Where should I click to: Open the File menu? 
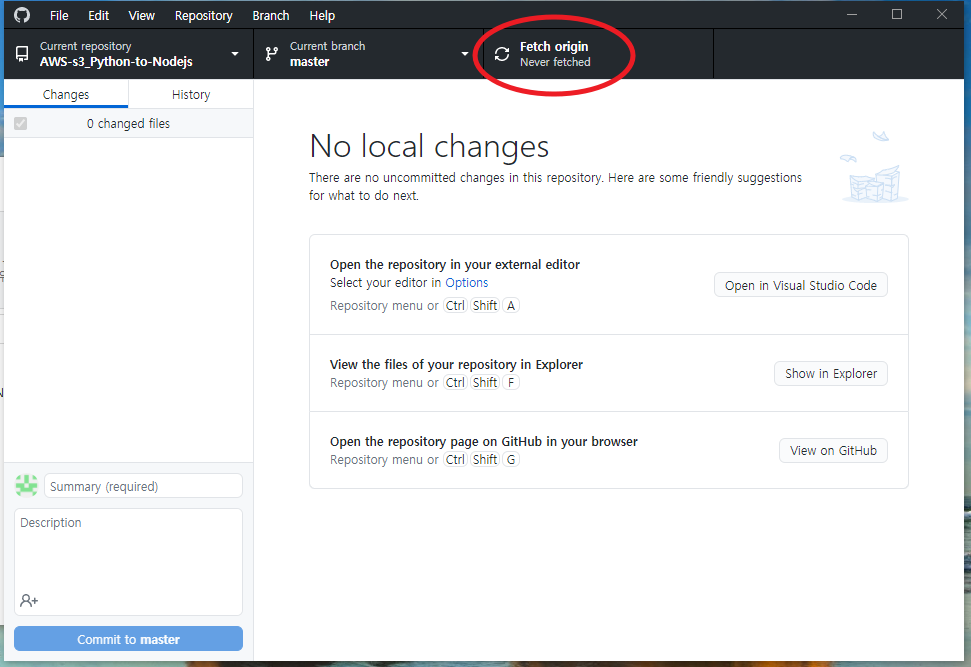59,15
